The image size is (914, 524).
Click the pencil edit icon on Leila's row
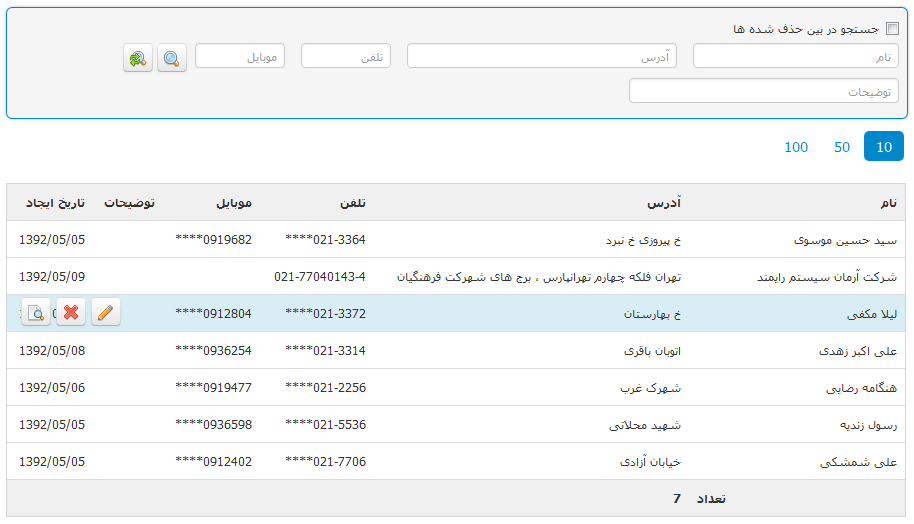coord(106,313)
